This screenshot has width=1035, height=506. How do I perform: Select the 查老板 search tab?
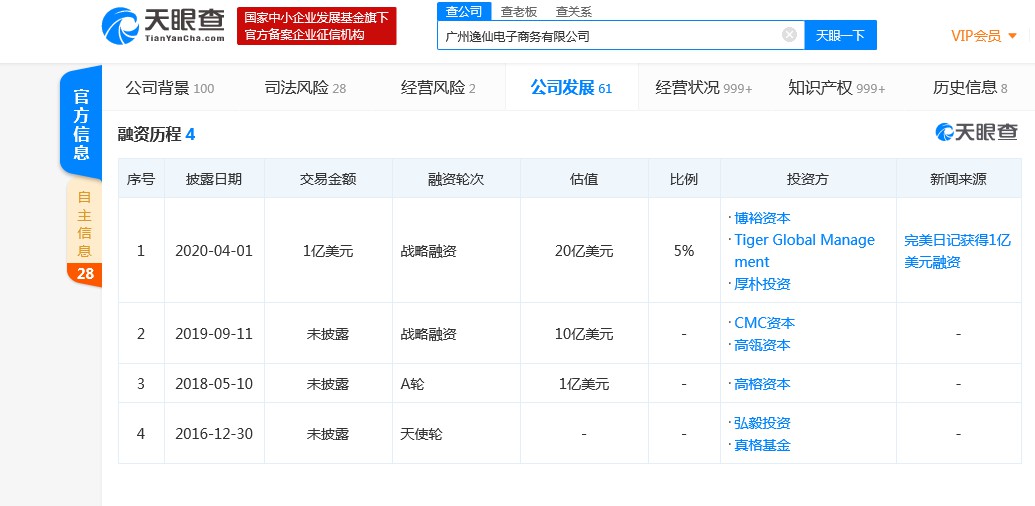coord(519,11)
